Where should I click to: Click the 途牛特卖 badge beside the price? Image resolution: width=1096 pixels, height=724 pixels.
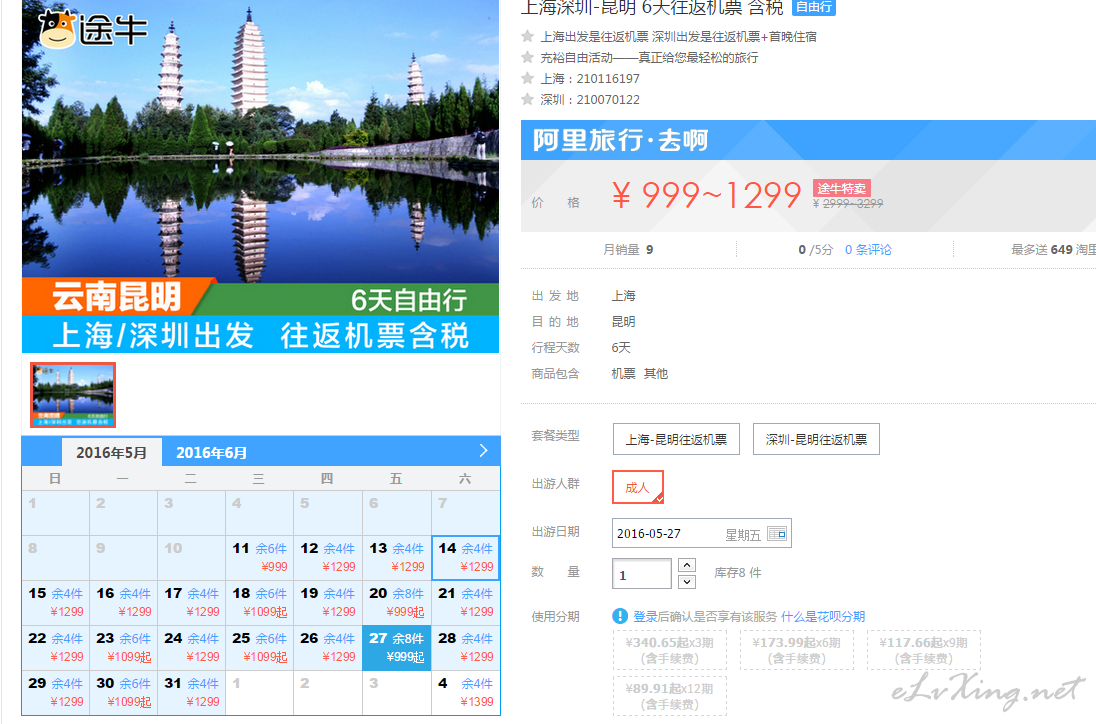coord(842,188)
